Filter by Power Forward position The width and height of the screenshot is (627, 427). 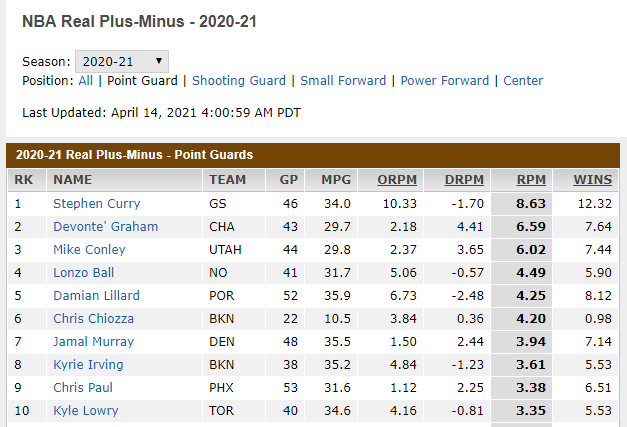coord(445,81)
